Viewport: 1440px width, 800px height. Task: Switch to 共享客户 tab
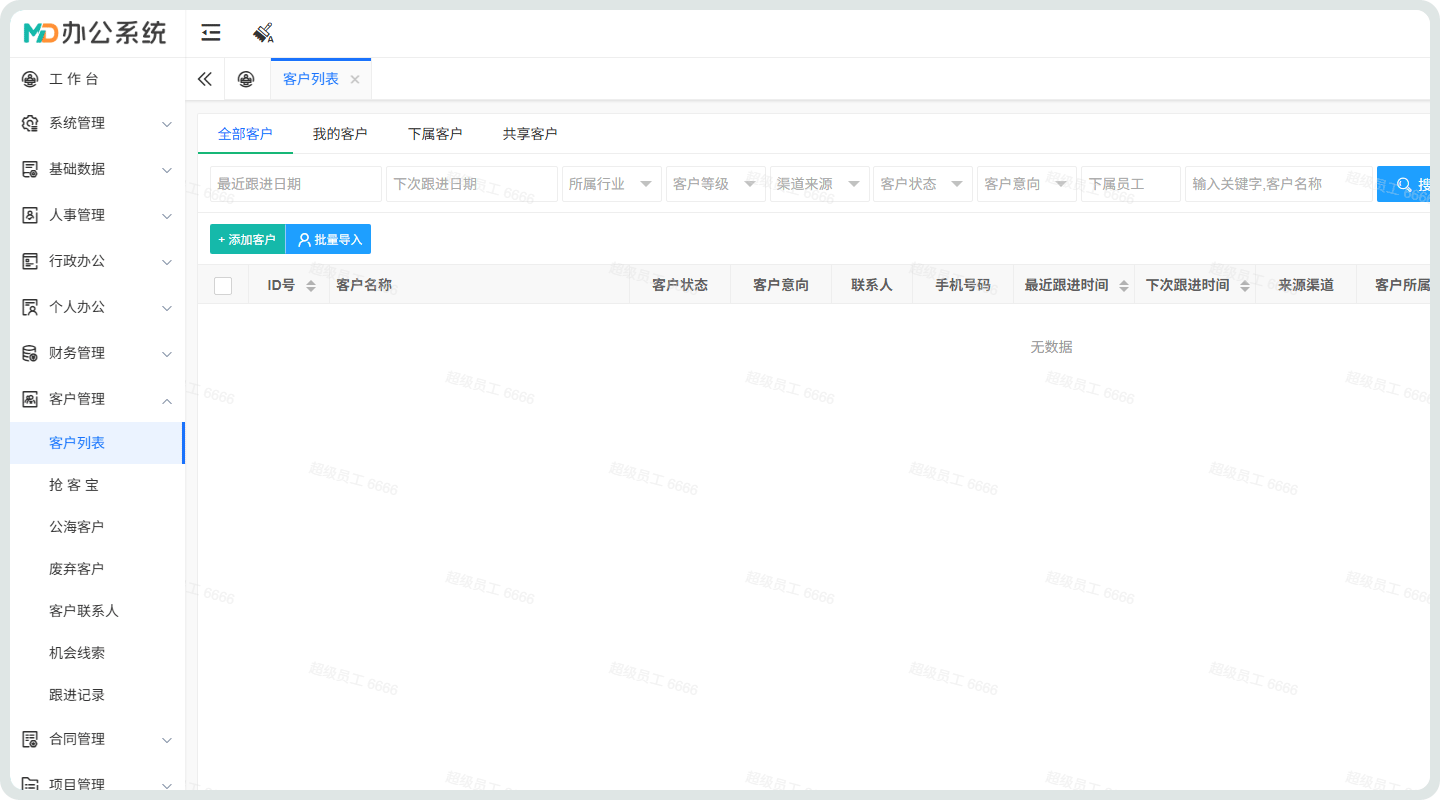click(530, 134)
